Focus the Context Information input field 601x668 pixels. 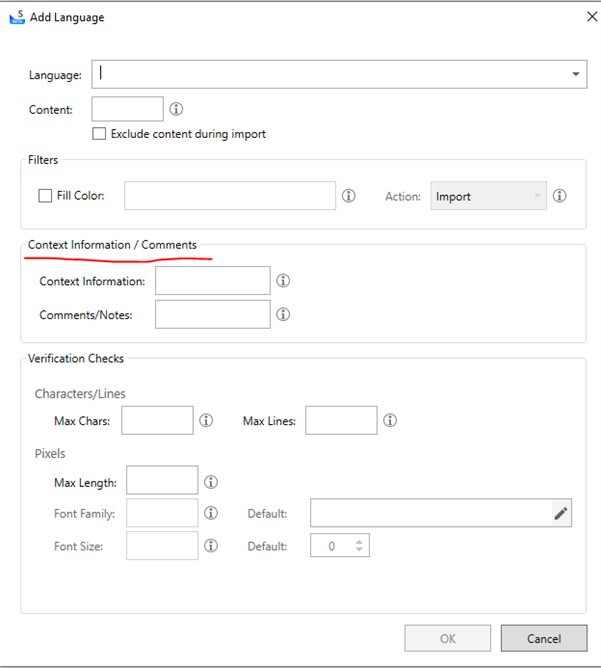click(x=213, y=280)
